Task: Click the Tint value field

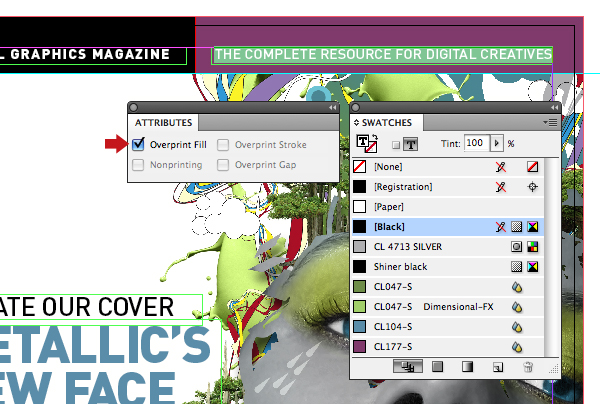Action: 477,143
